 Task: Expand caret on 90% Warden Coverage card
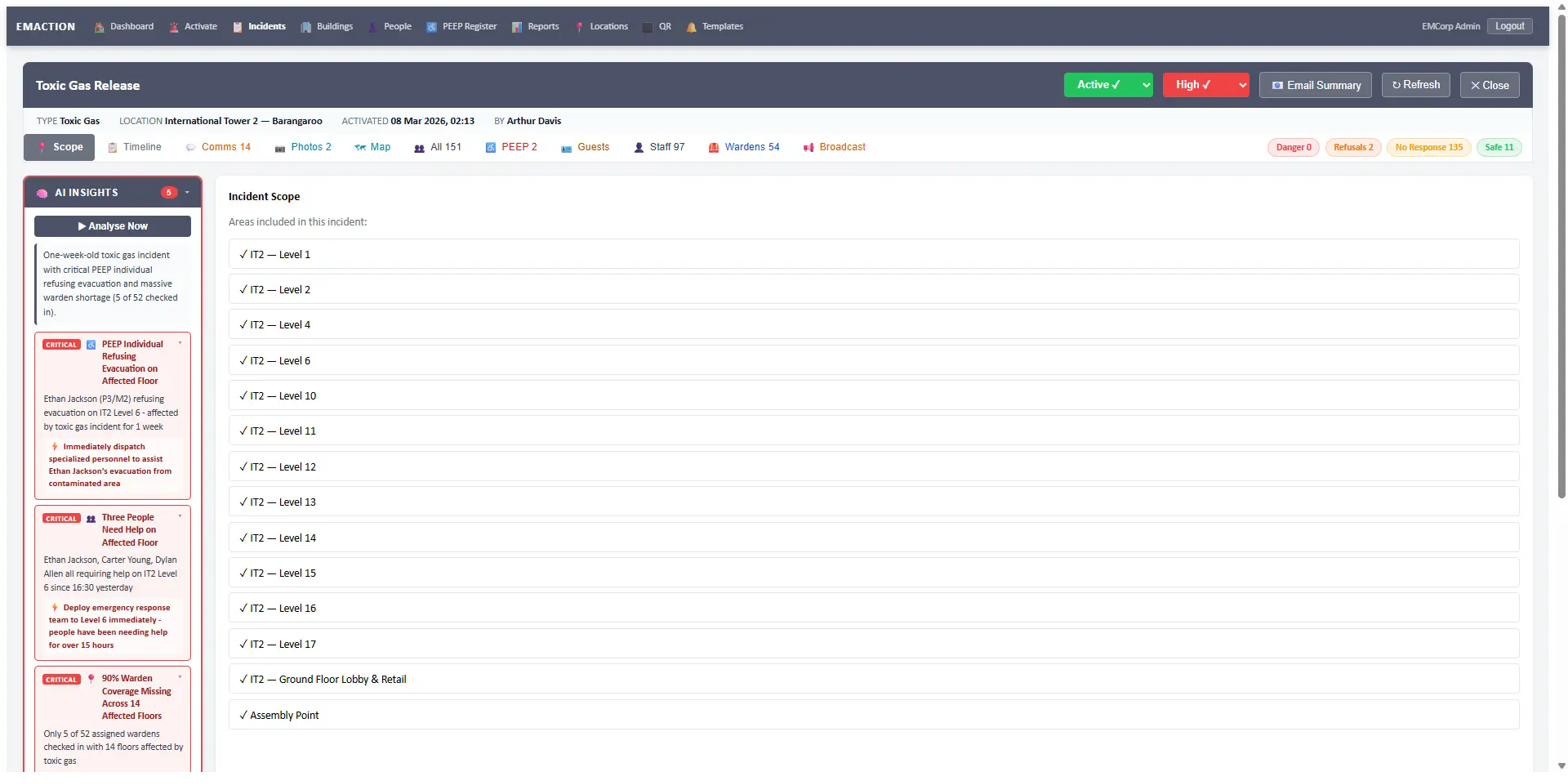coord(180,677)
